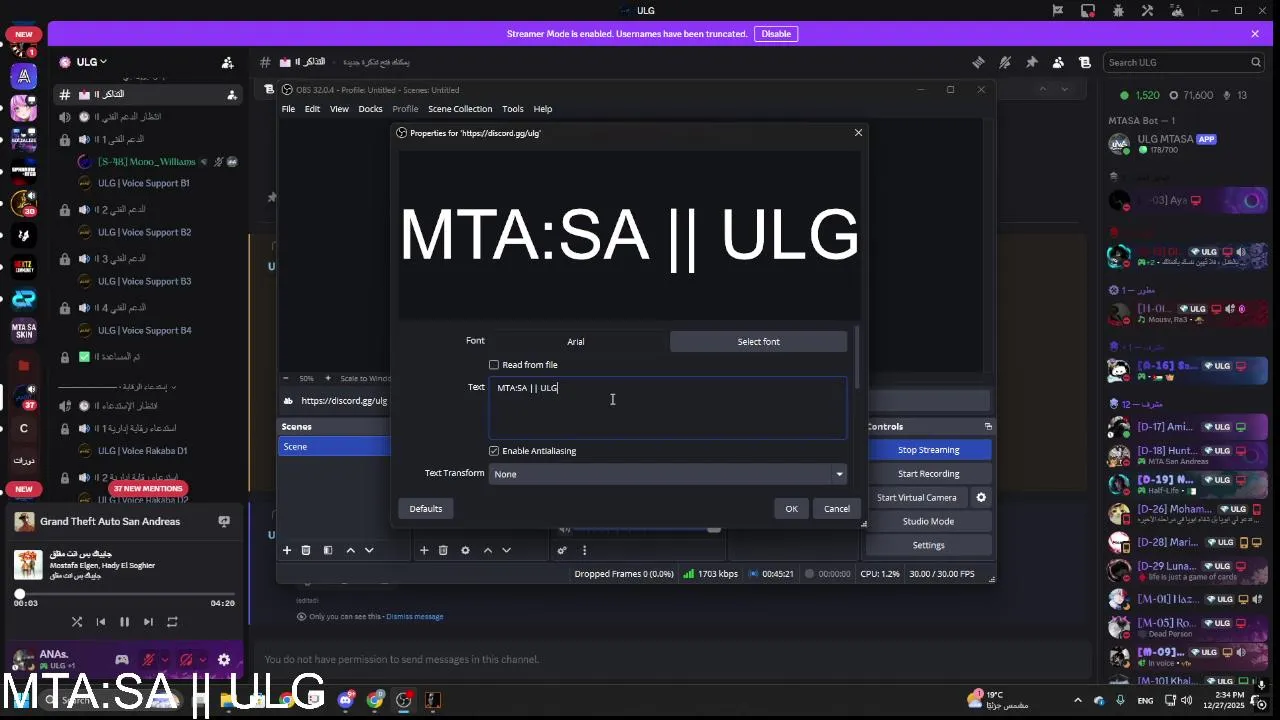
Task: Pop out the OBS Controls dock icon
Action: pyautogui.click(x=988, y=427)
